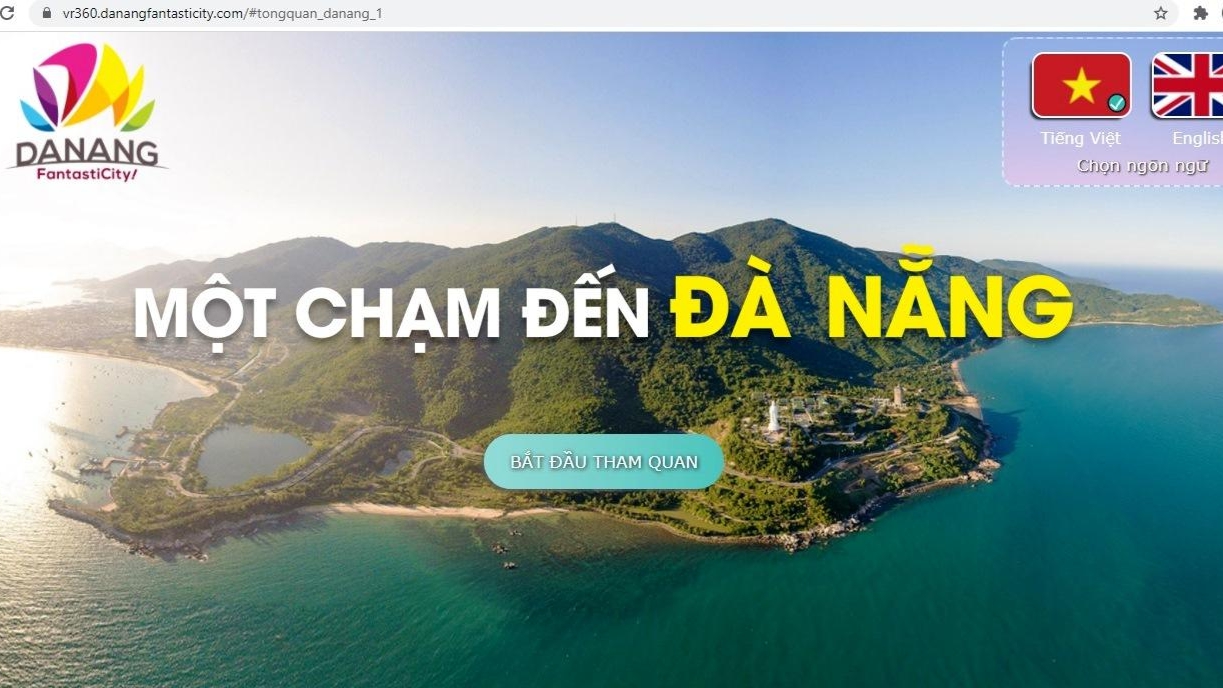Bookmark this page with the star icon

(1161, 13)
